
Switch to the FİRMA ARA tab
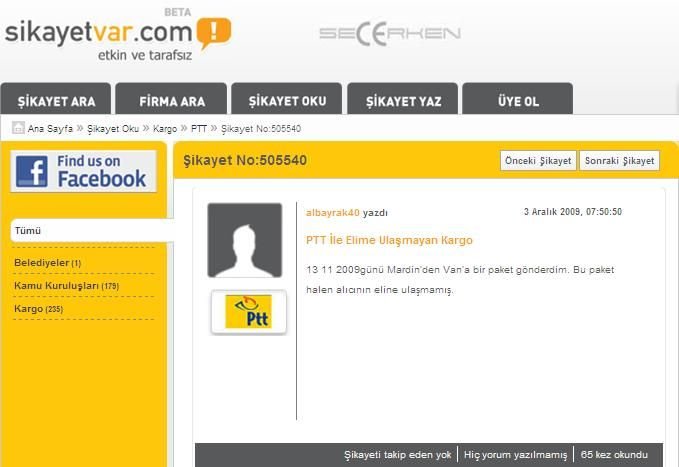click(x=171, y=101)
